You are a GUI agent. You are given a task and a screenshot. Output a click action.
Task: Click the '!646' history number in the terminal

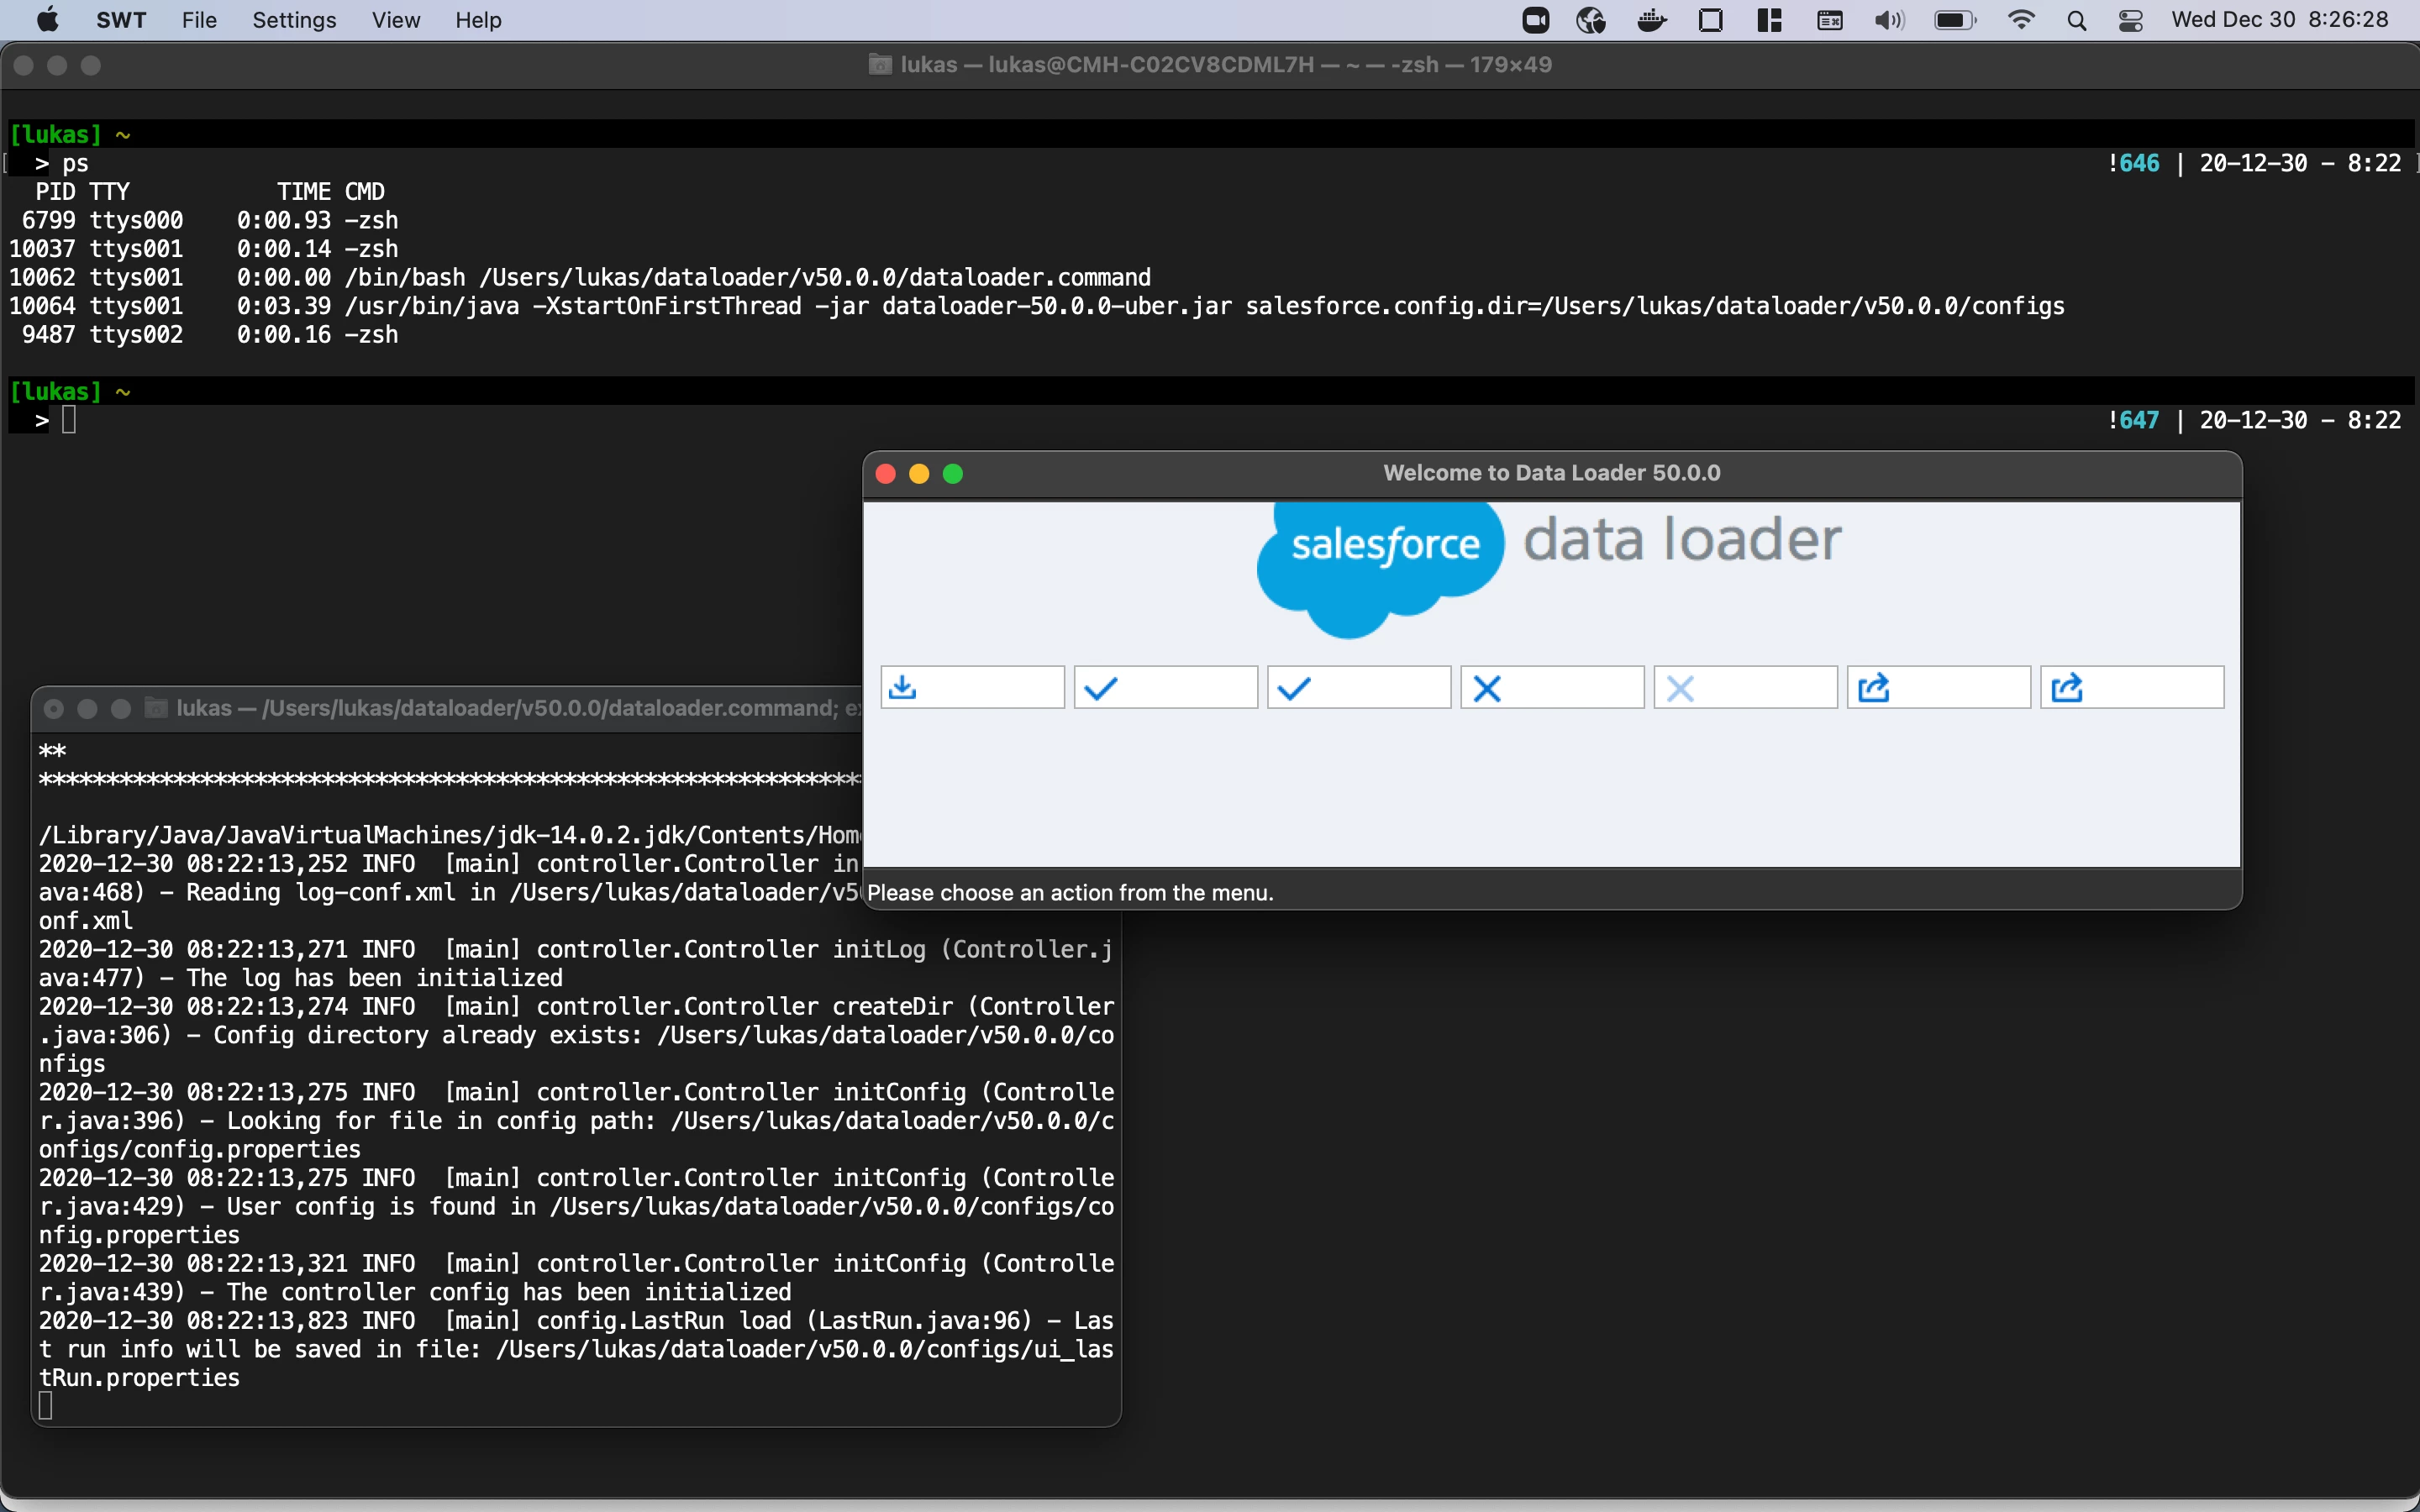click(2133, 163)
